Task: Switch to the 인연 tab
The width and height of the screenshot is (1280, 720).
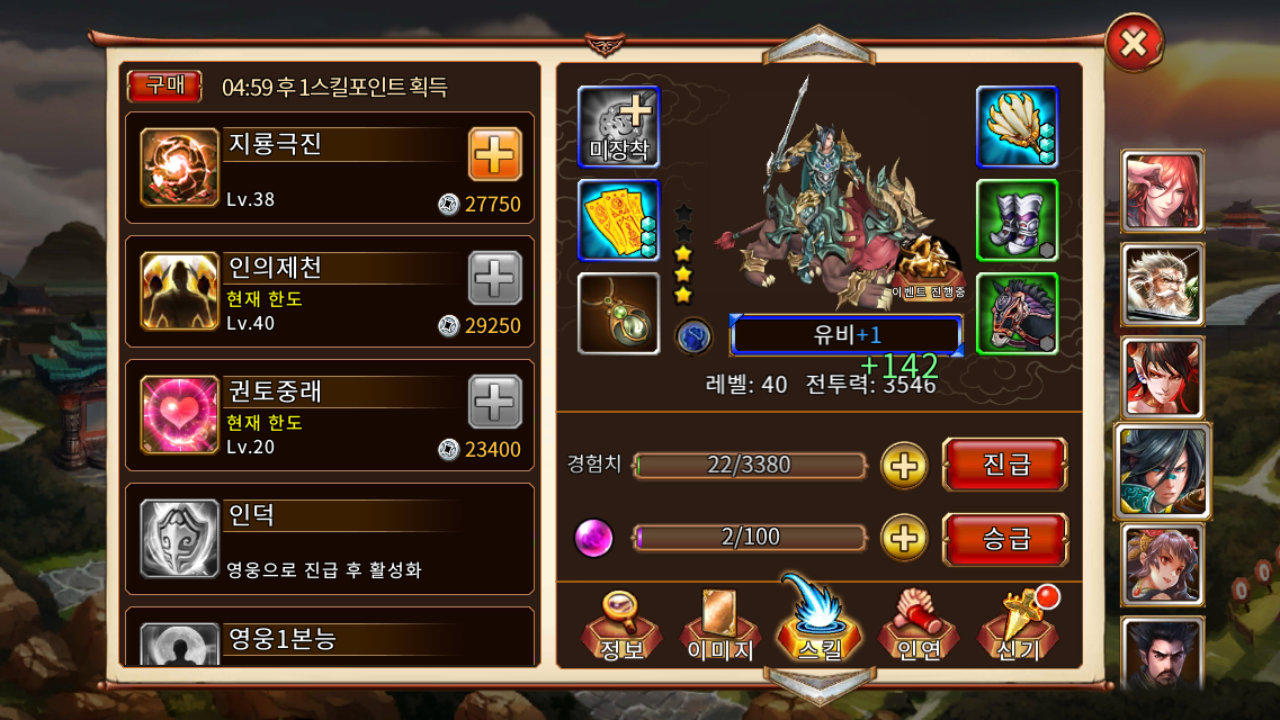Action: click(x=918, y=626)
